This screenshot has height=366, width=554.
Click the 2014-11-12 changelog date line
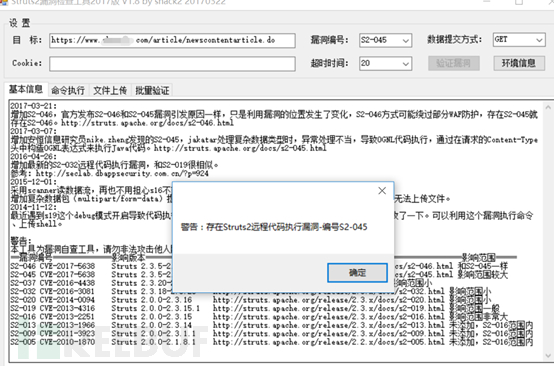coord(34,207)
